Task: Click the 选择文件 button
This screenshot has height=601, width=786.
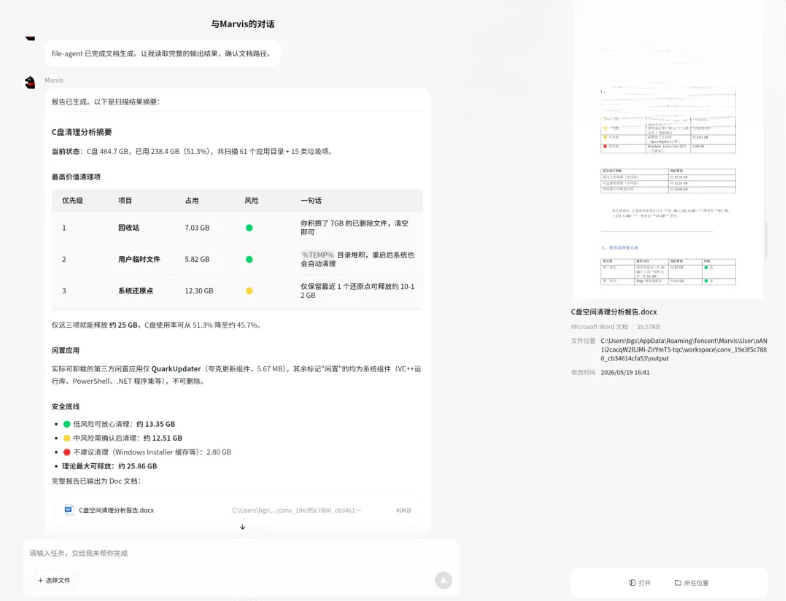Action: 54,580
